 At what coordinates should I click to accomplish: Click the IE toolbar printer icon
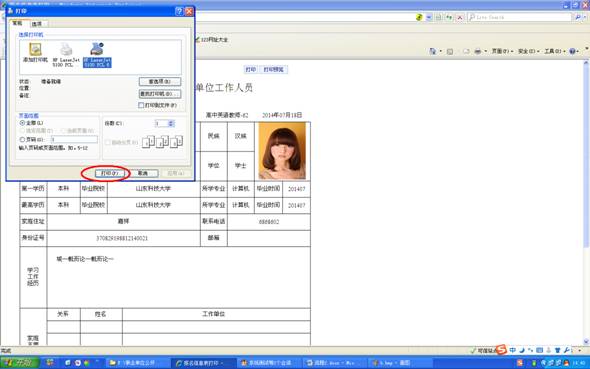[477, 51]
